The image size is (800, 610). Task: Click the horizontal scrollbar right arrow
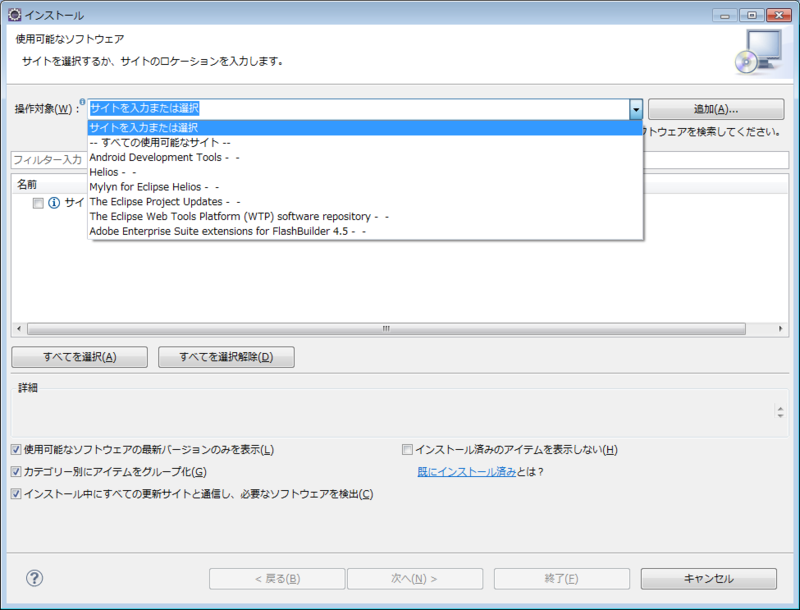780,328
